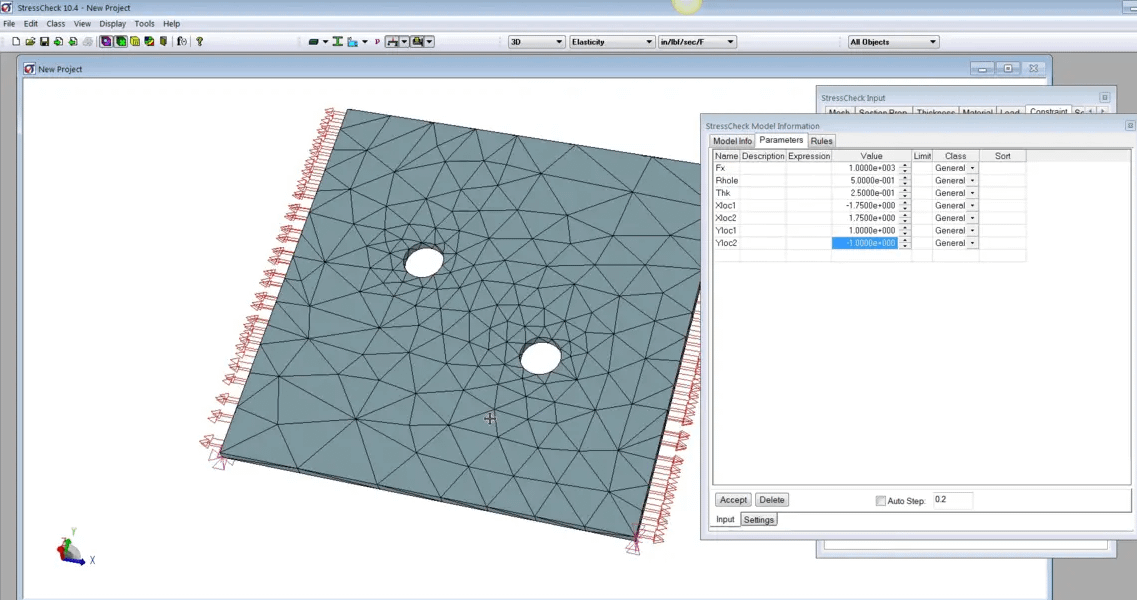1137x600 pixels.
Task: Open the Display menu
Action: pos(112,23)
